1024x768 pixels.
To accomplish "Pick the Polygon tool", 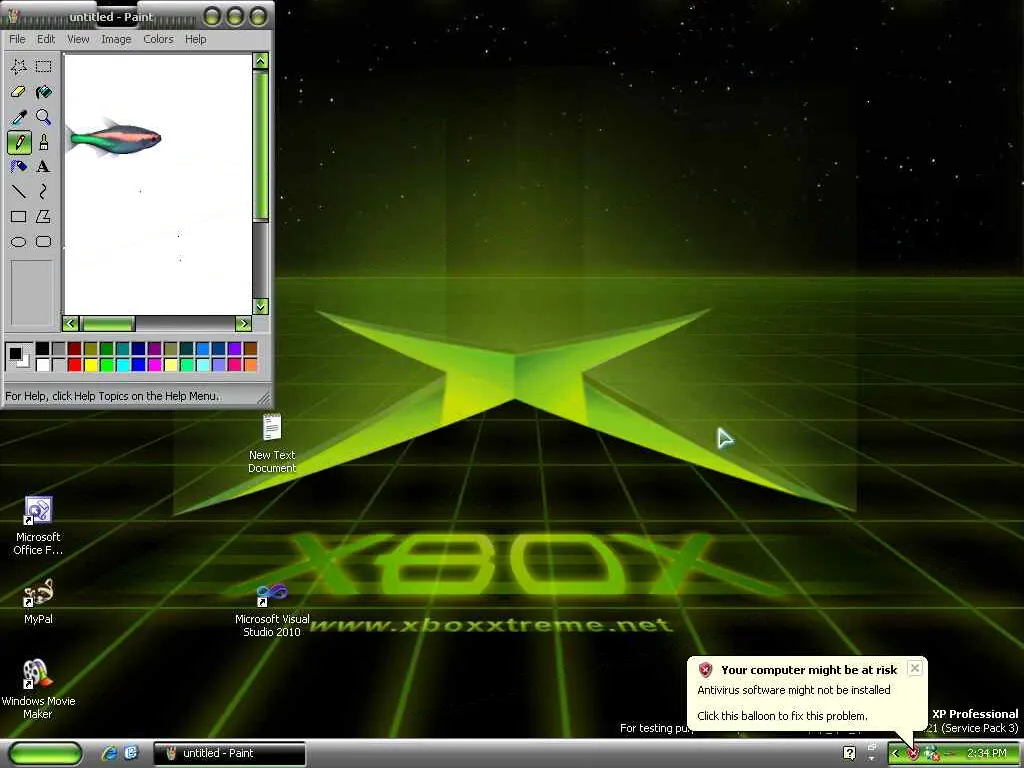I will [x=43, y=216].
